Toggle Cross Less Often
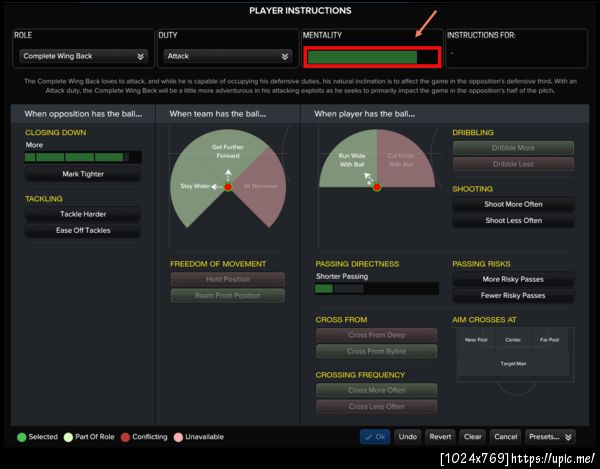The width and height of the screenshot is (600, 469). 377,407
